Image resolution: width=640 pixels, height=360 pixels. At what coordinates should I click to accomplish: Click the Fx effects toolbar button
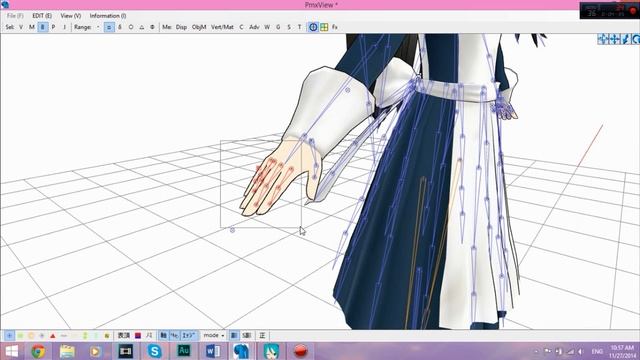(x=335, y=27)
